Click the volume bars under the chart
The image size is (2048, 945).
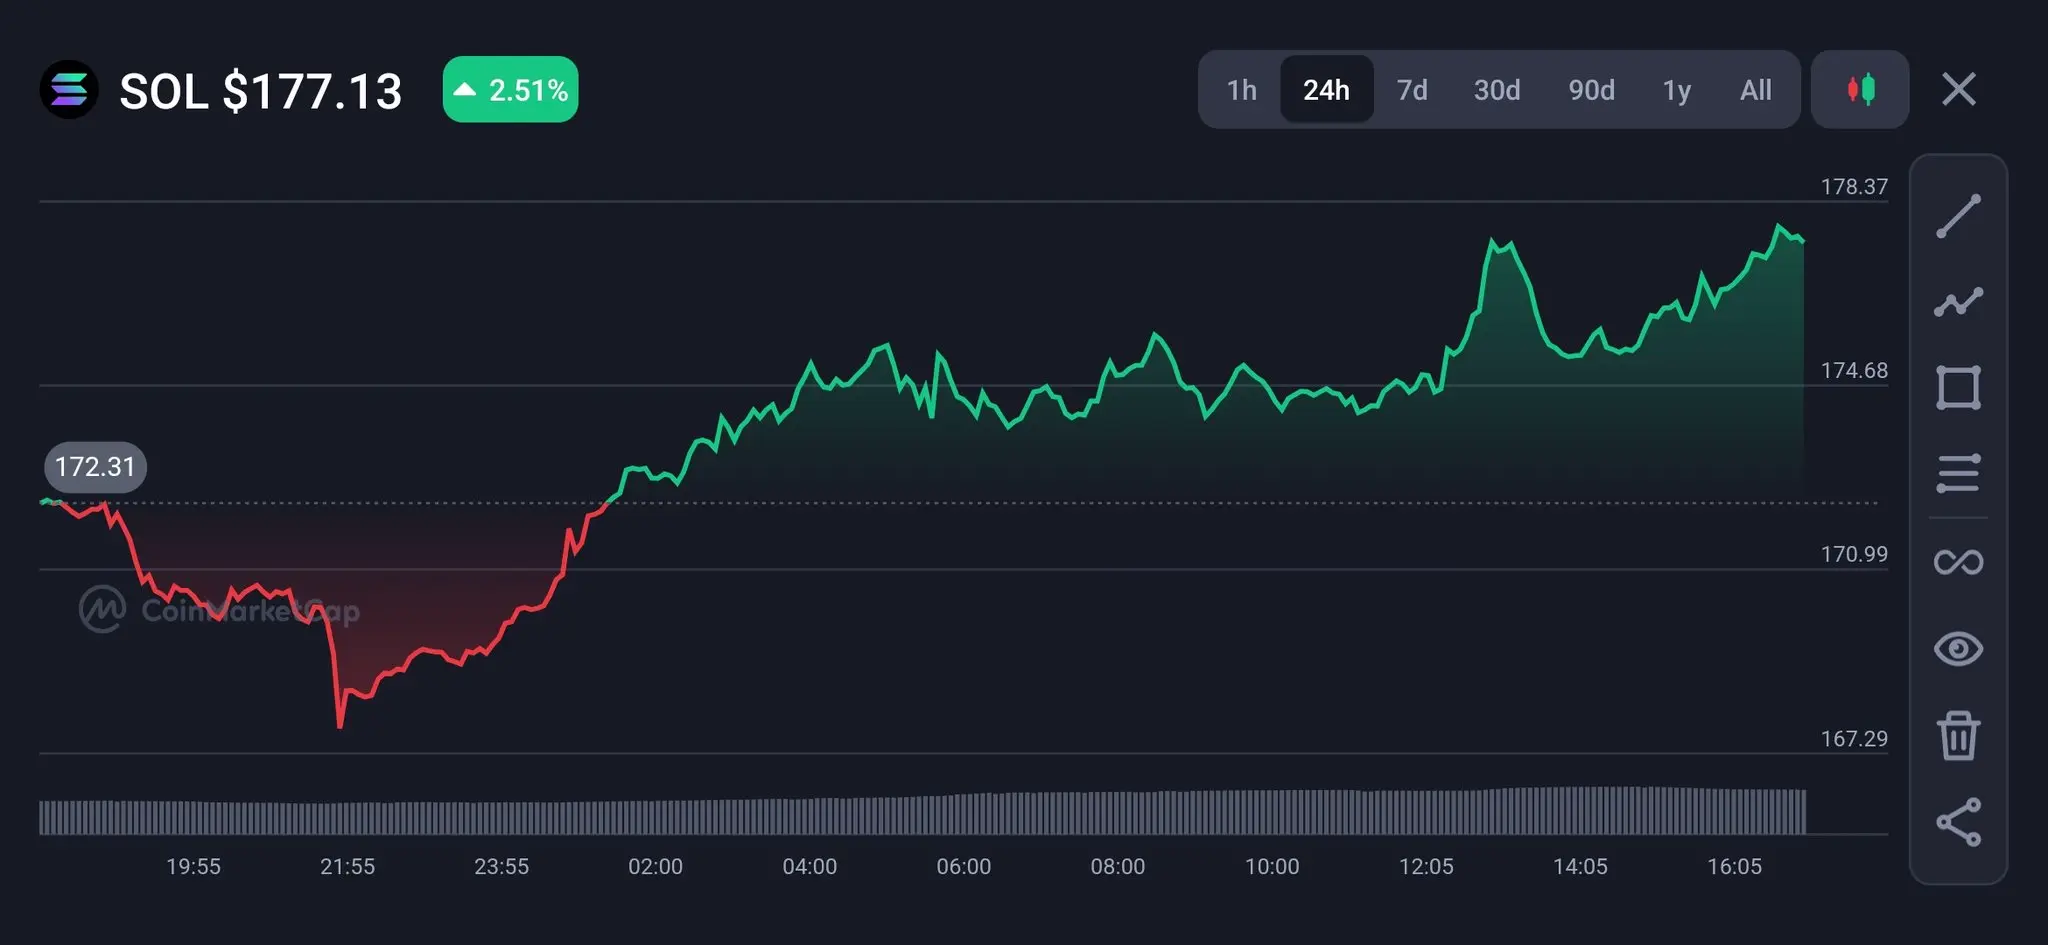pos(922,811)
